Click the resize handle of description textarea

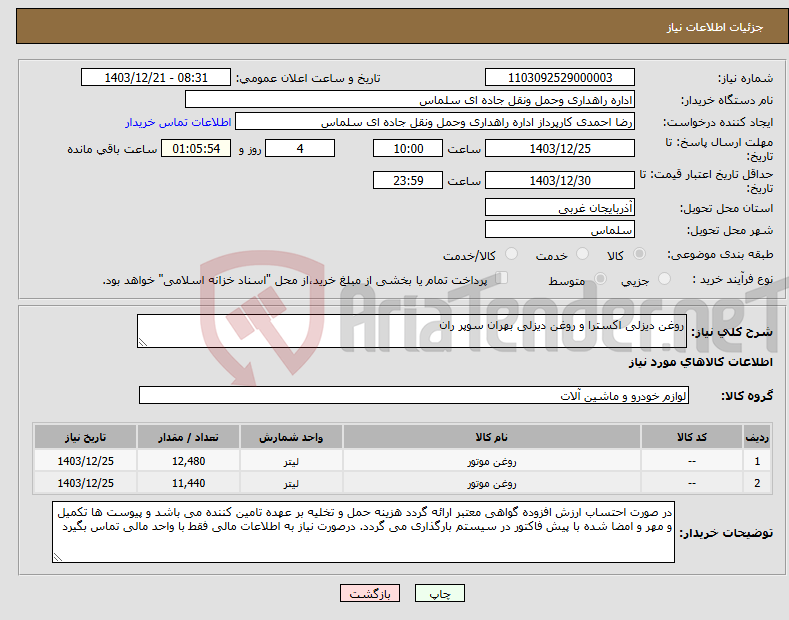click(x=143, y=342)
